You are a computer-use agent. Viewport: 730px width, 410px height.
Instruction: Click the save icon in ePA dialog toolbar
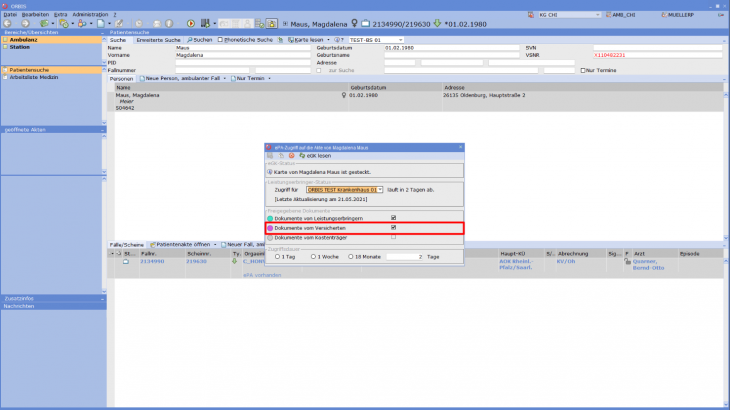269,156
